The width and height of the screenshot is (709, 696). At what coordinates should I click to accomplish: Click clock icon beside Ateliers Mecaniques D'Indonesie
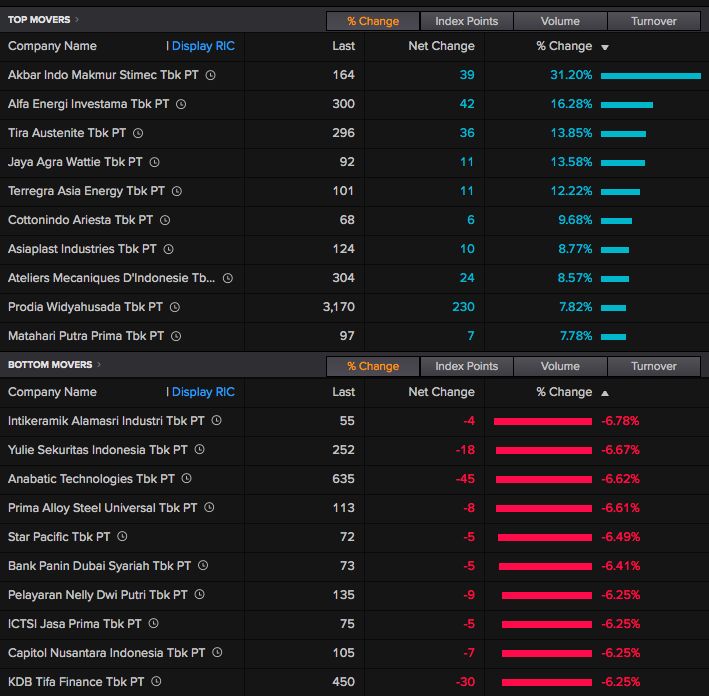[x=228, y=279]
